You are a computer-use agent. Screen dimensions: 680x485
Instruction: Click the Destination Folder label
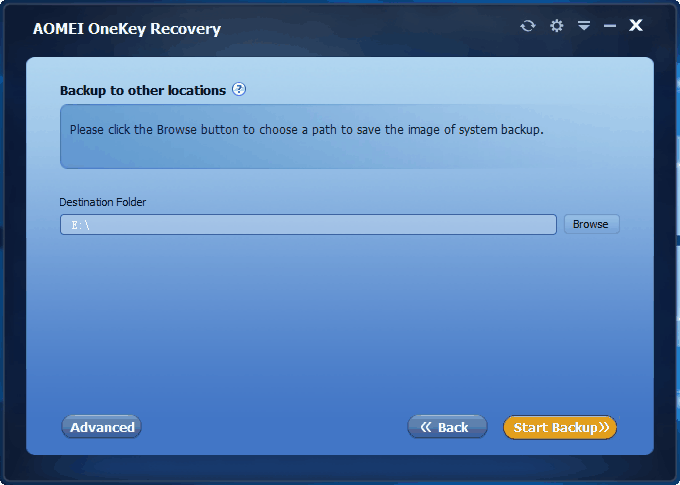click(x=102, y=202)
